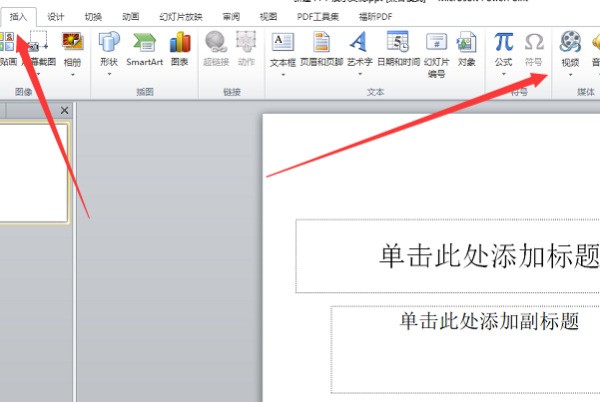Switch to the Design (设计) tab

[x=55, y=17]
